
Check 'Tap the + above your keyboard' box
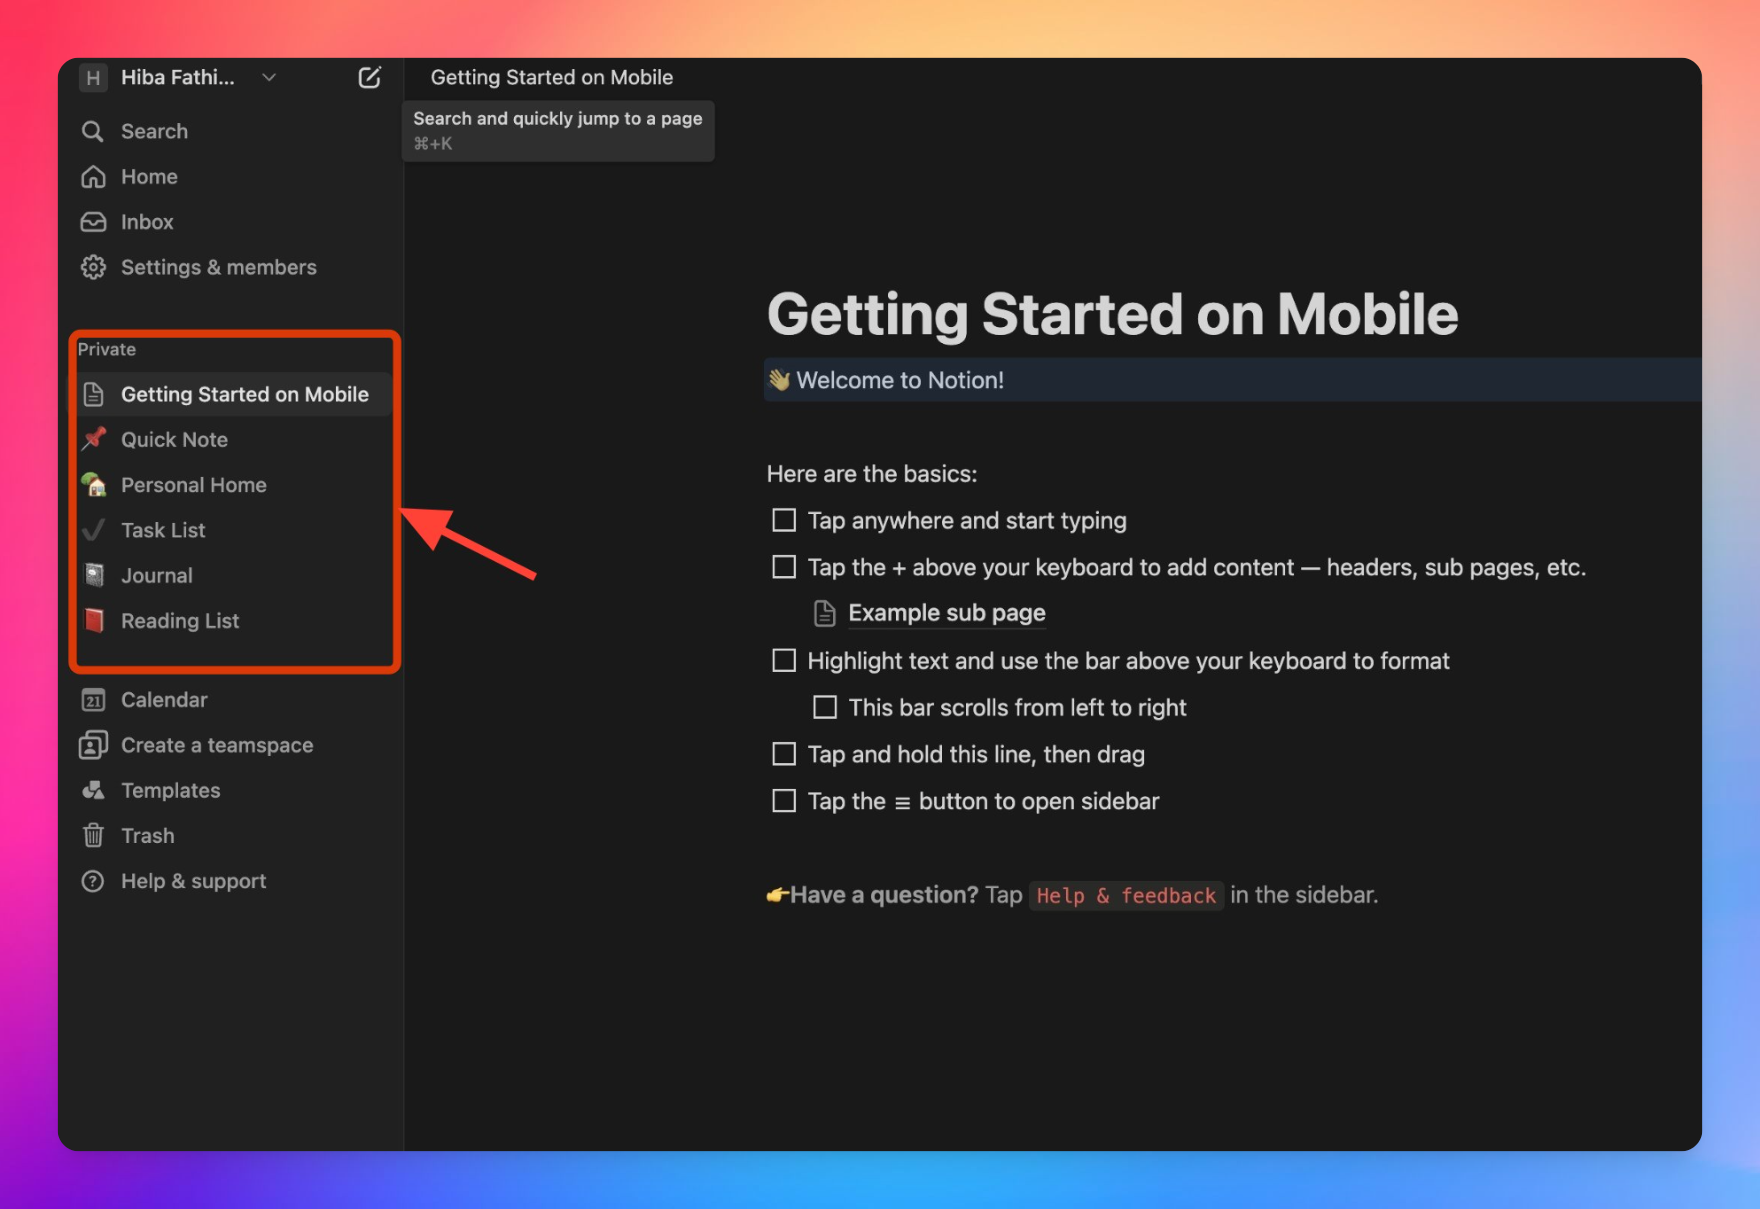pos(784,567)
